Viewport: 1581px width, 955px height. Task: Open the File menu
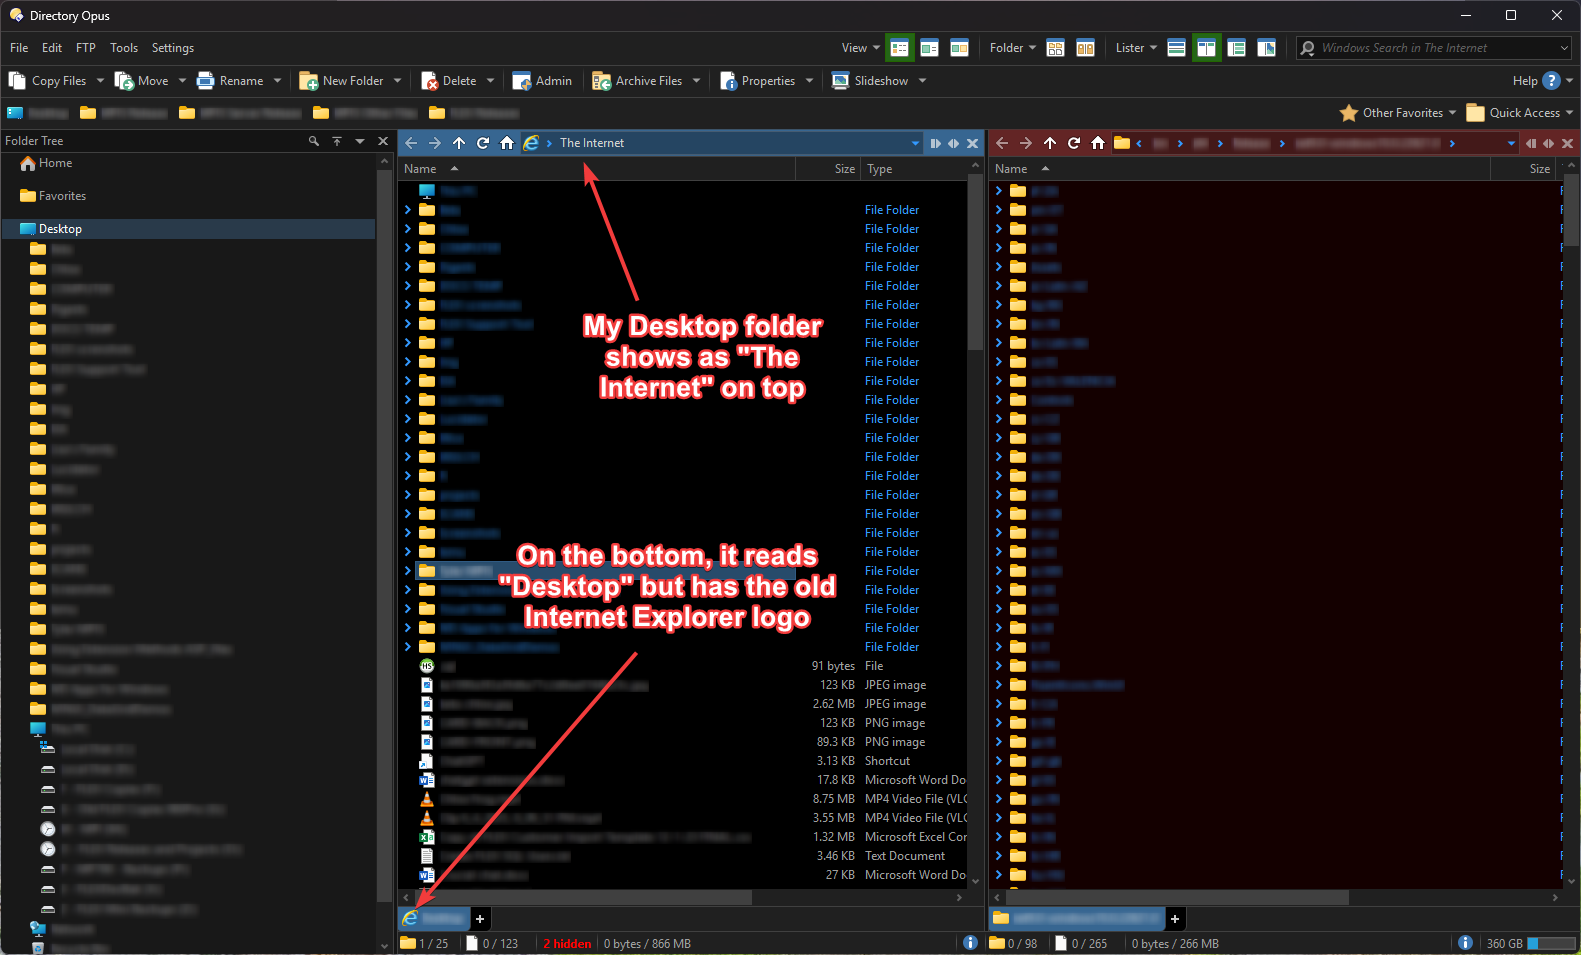click(x=19, y=48)
